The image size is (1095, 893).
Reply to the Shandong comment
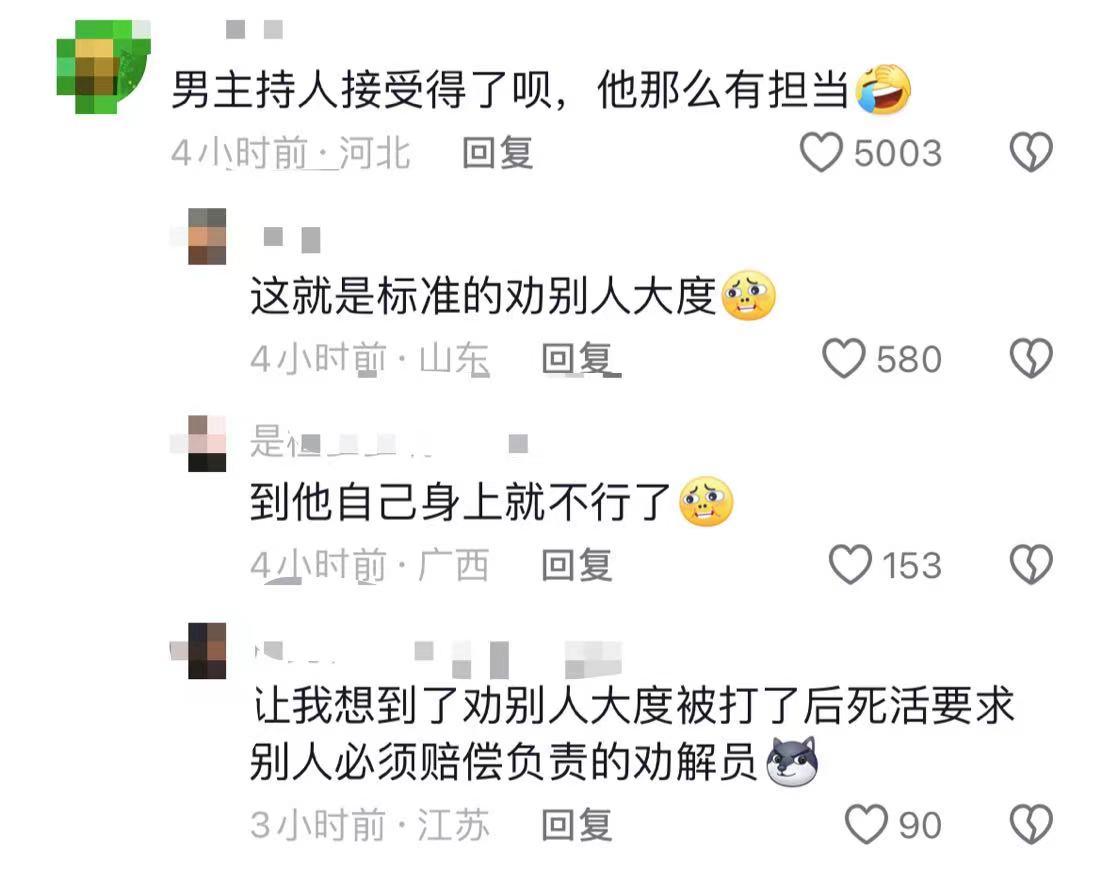click(x=579, y=359)
